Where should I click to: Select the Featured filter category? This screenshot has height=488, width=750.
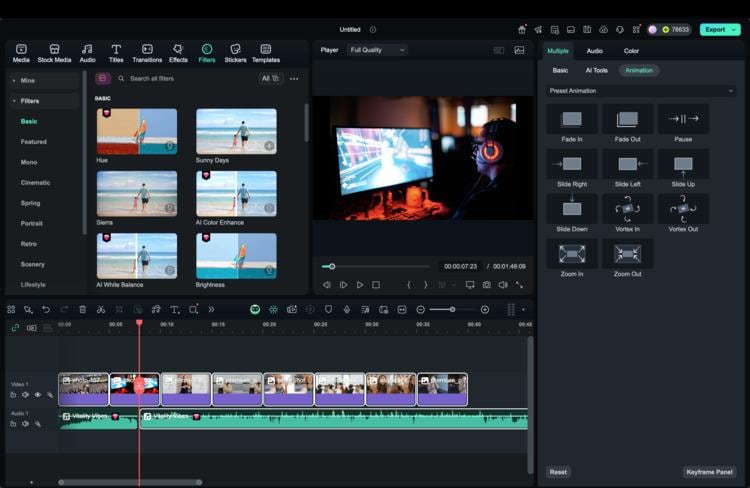[x=33, y=142]
